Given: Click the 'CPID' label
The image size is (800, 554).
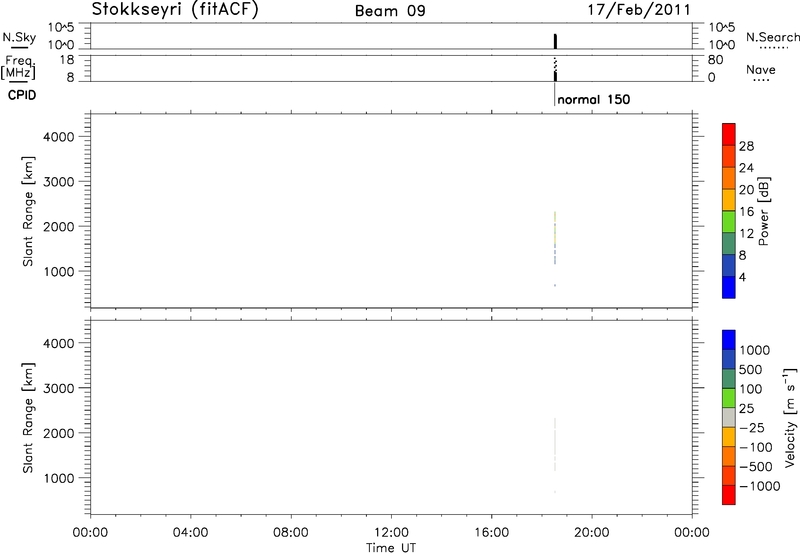Looking at the screenshot, I should pyautogui.click(x=22, y=95).
